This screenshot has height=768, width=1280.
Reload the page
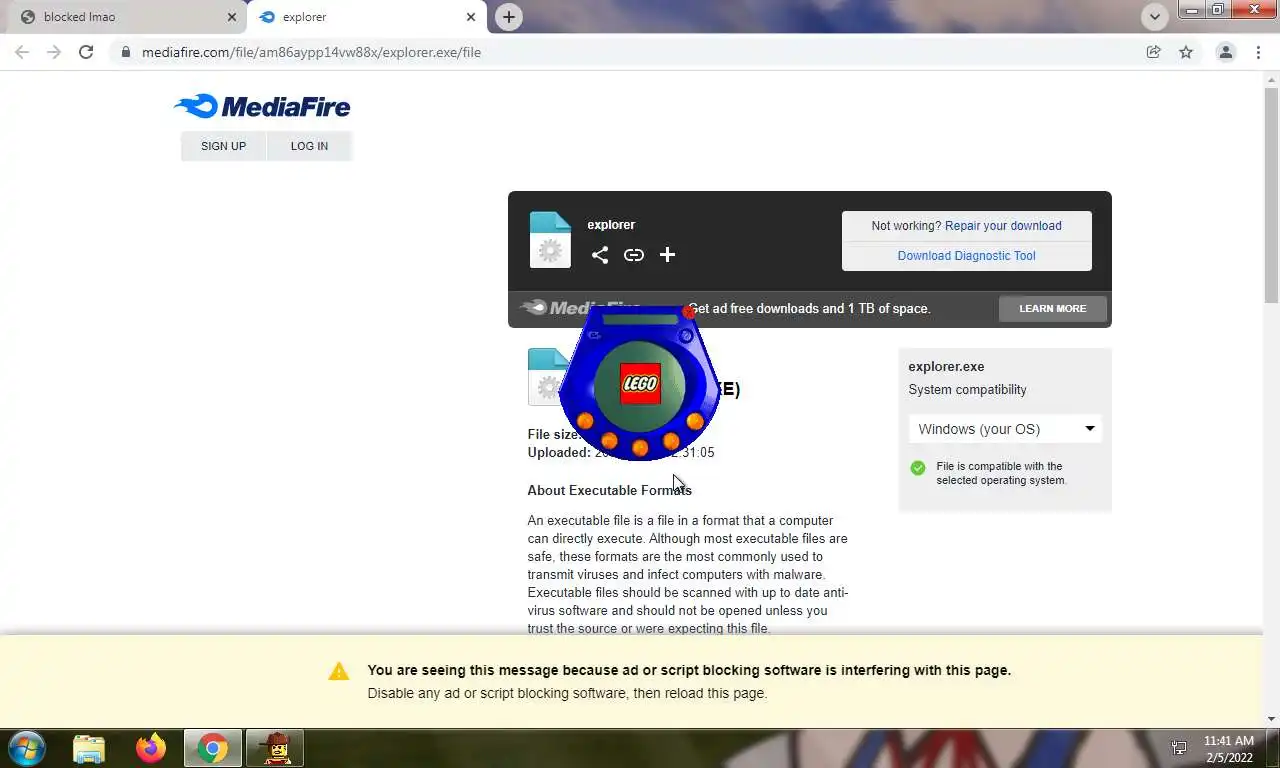86,52
